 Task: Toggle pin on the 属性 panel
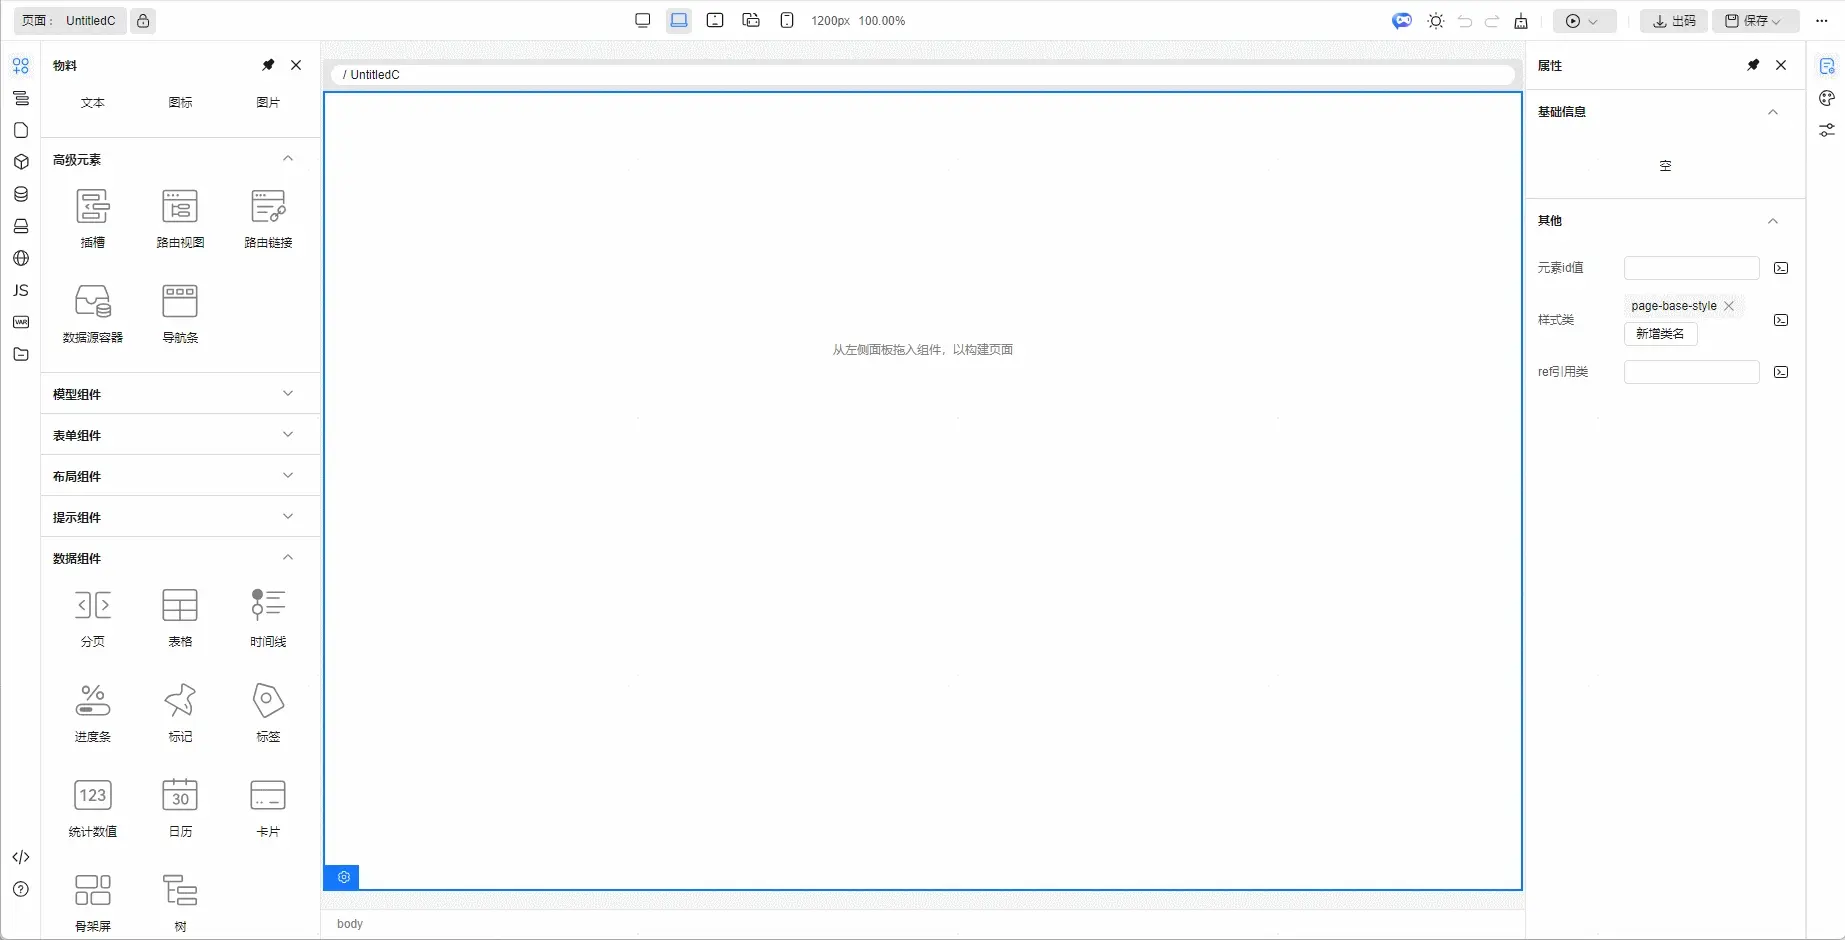(x=1753, y=65)
